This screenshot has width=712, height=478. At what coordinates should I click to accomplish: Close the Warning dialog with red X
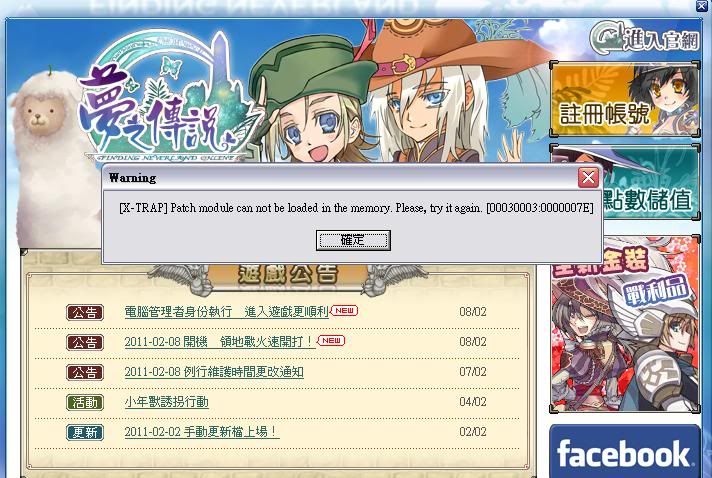point(588,177)
